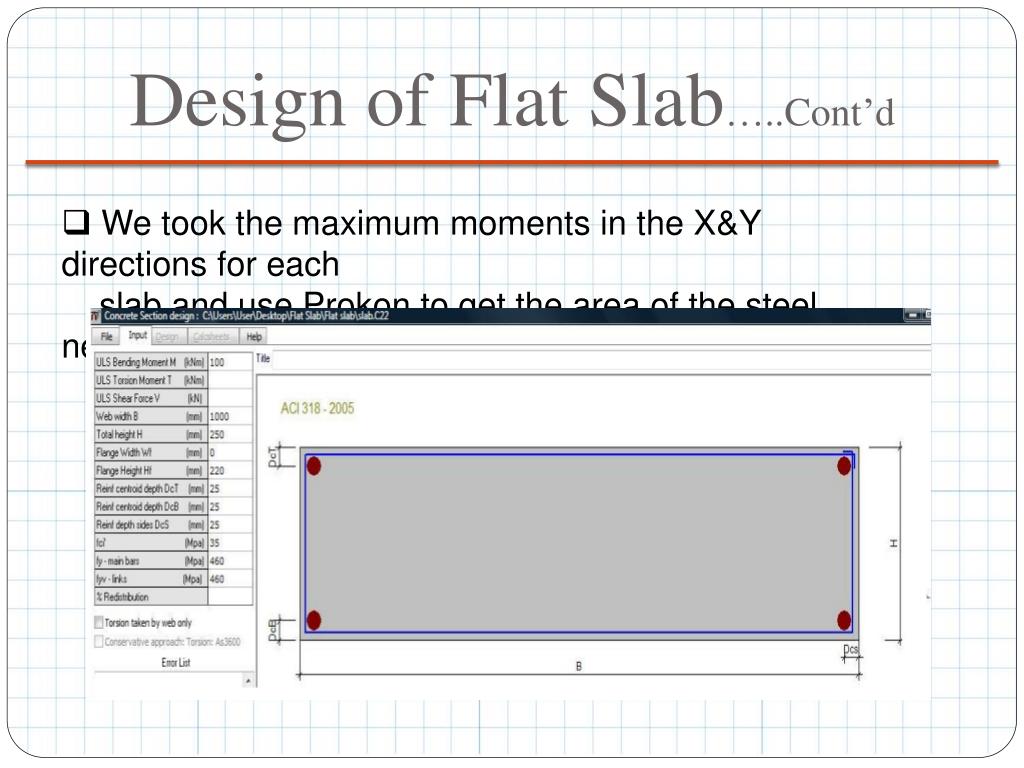
Task: Select the top-right rebar circle
Action: click(x=844, y=466)
